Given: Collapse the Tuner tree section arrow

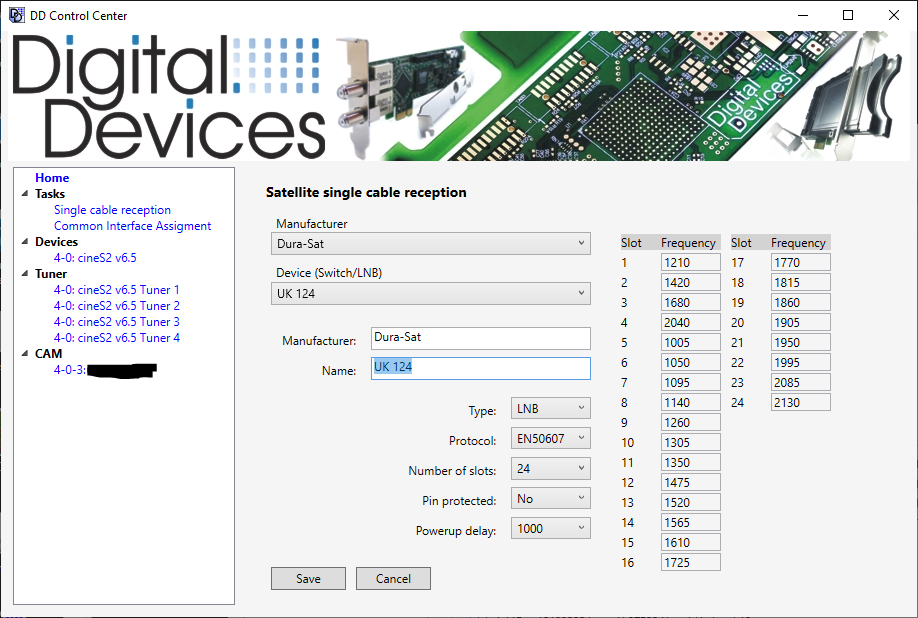Looking at the screenshot, I should click(25, 274).
